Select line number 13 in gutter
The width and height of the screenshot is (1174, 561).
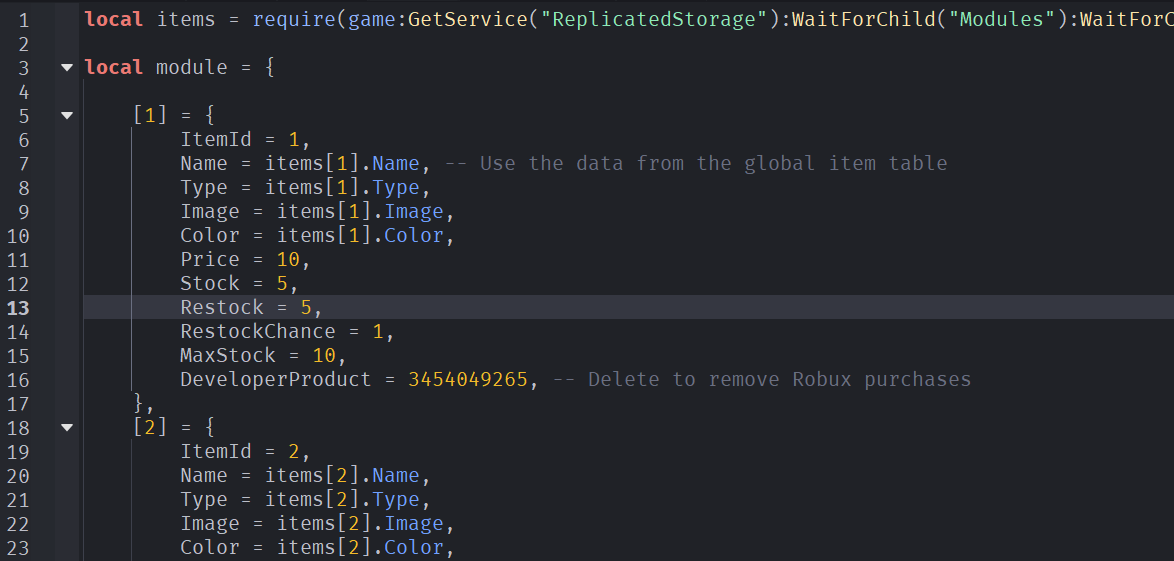tap(18, 308)
